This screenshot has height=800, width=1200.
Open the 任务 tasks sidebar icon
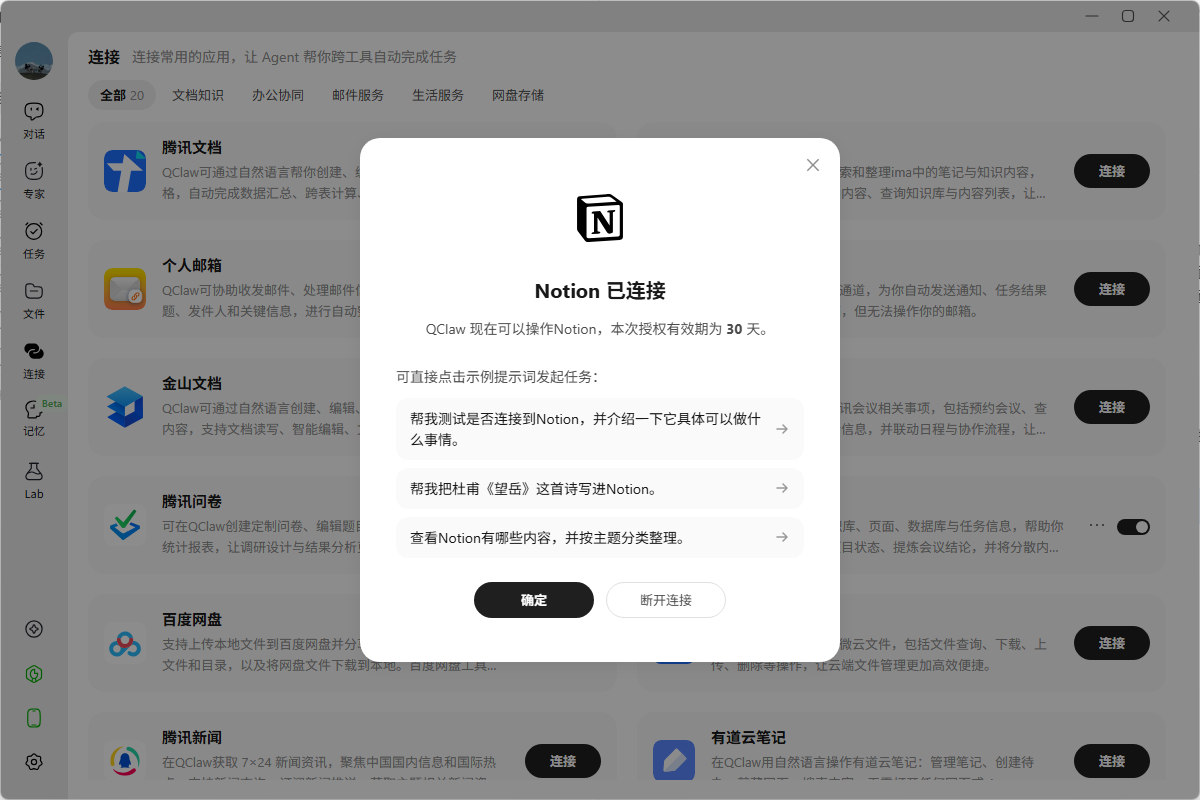point(34,240)
